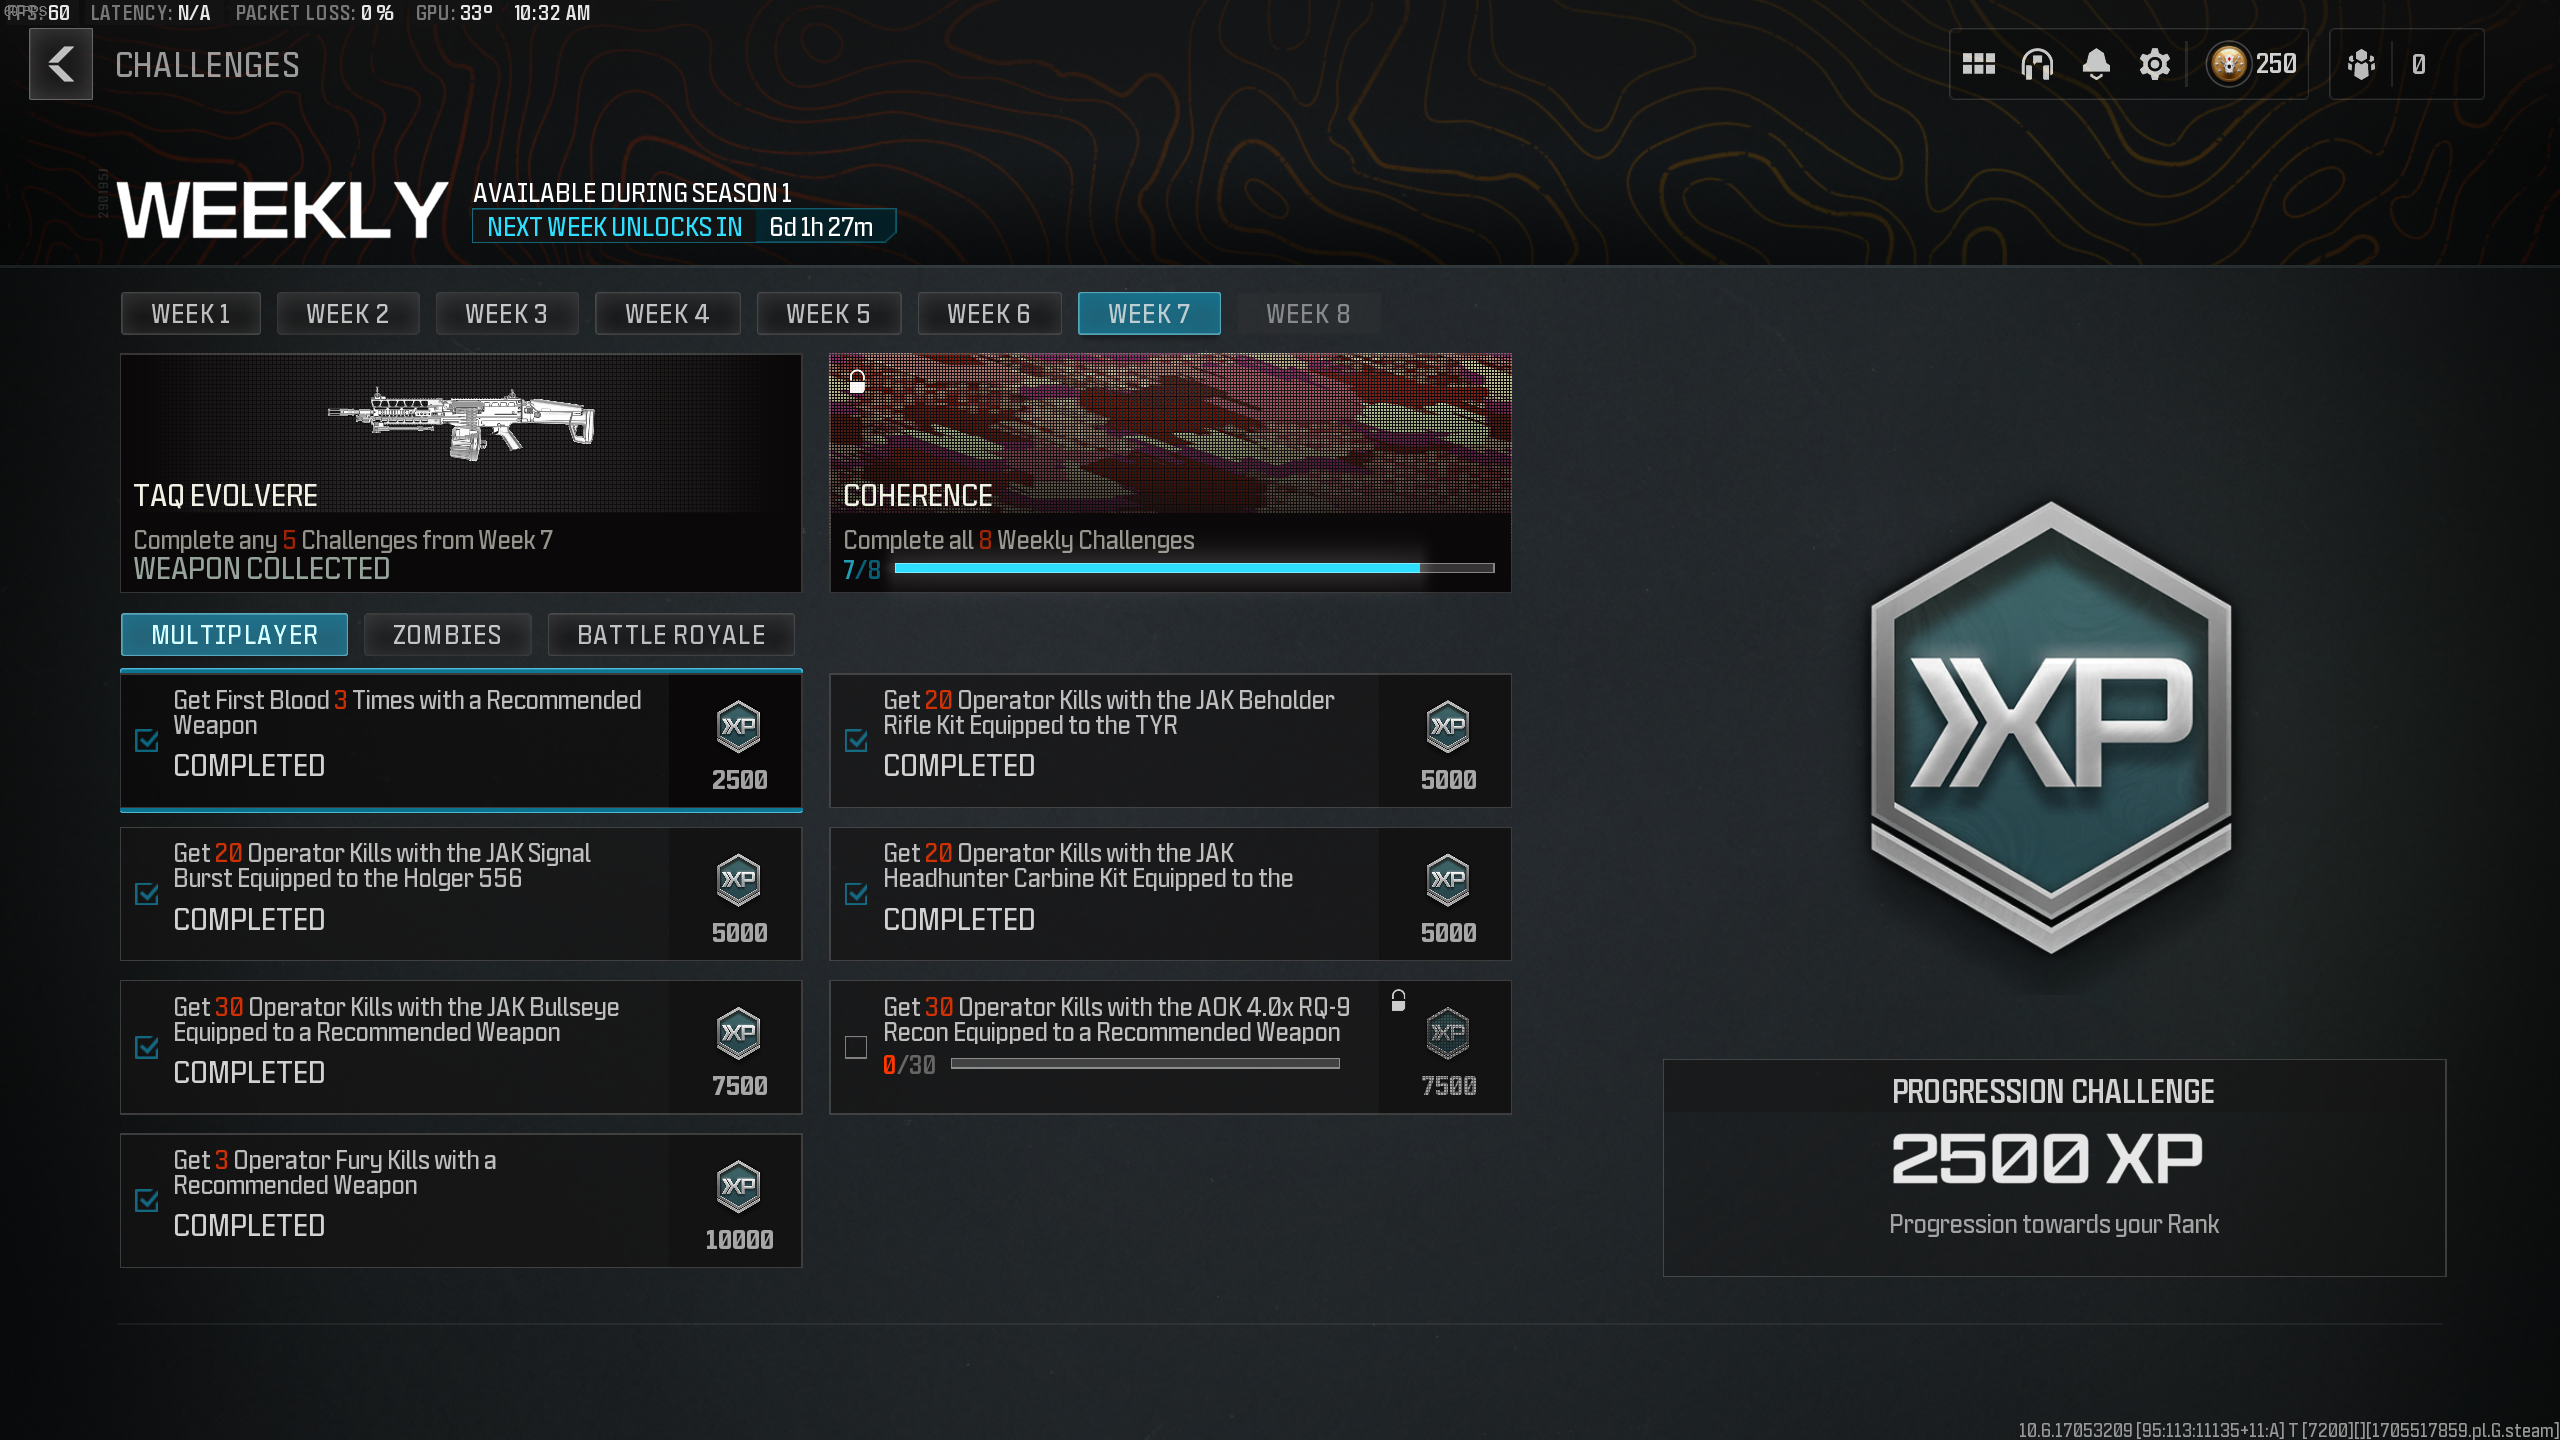Switch to the Week 6 tab
2560x1440 pixels.
pyautogui.click(x=988, y=314)
